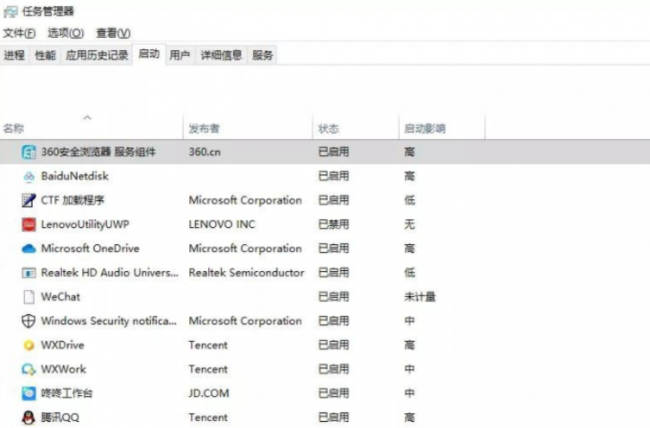Click the blank WeChat file icon
This screenshot has height=428, width=650.
(x=29, y=297)
